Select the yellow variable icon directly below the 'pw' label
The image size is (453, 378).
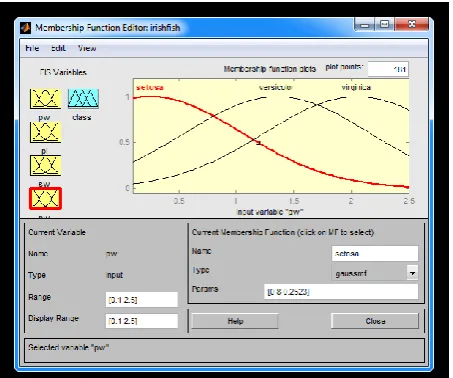tap(45, 132)
